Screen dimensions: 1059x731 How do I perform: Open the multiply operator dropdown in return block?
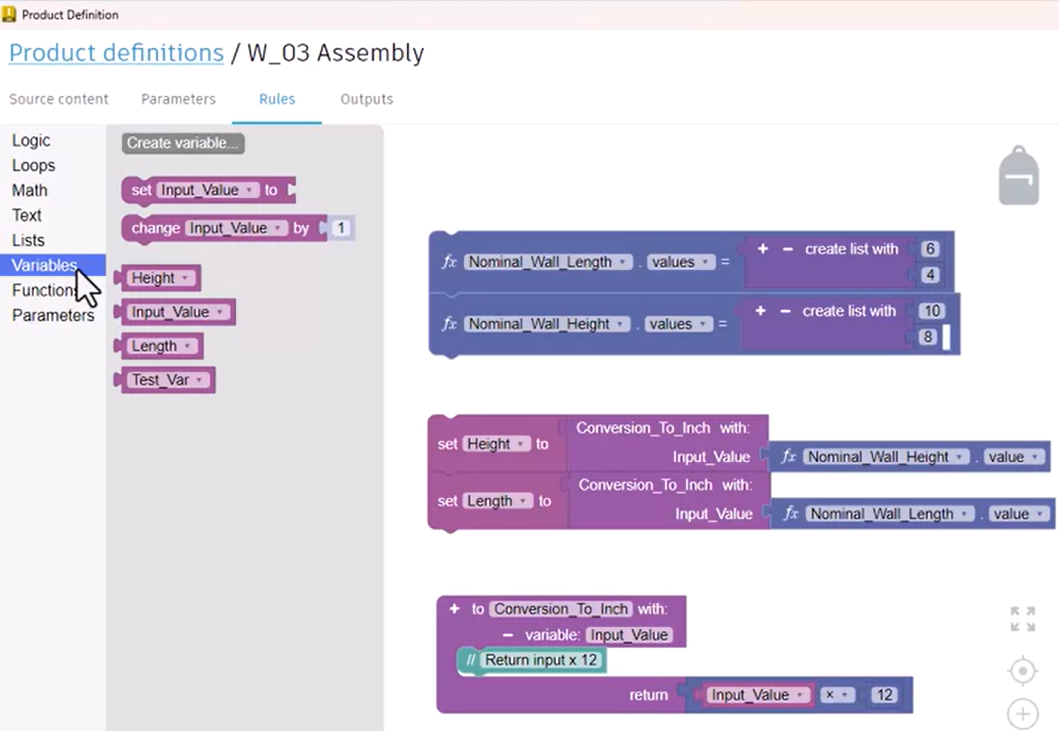pos(837,695)
